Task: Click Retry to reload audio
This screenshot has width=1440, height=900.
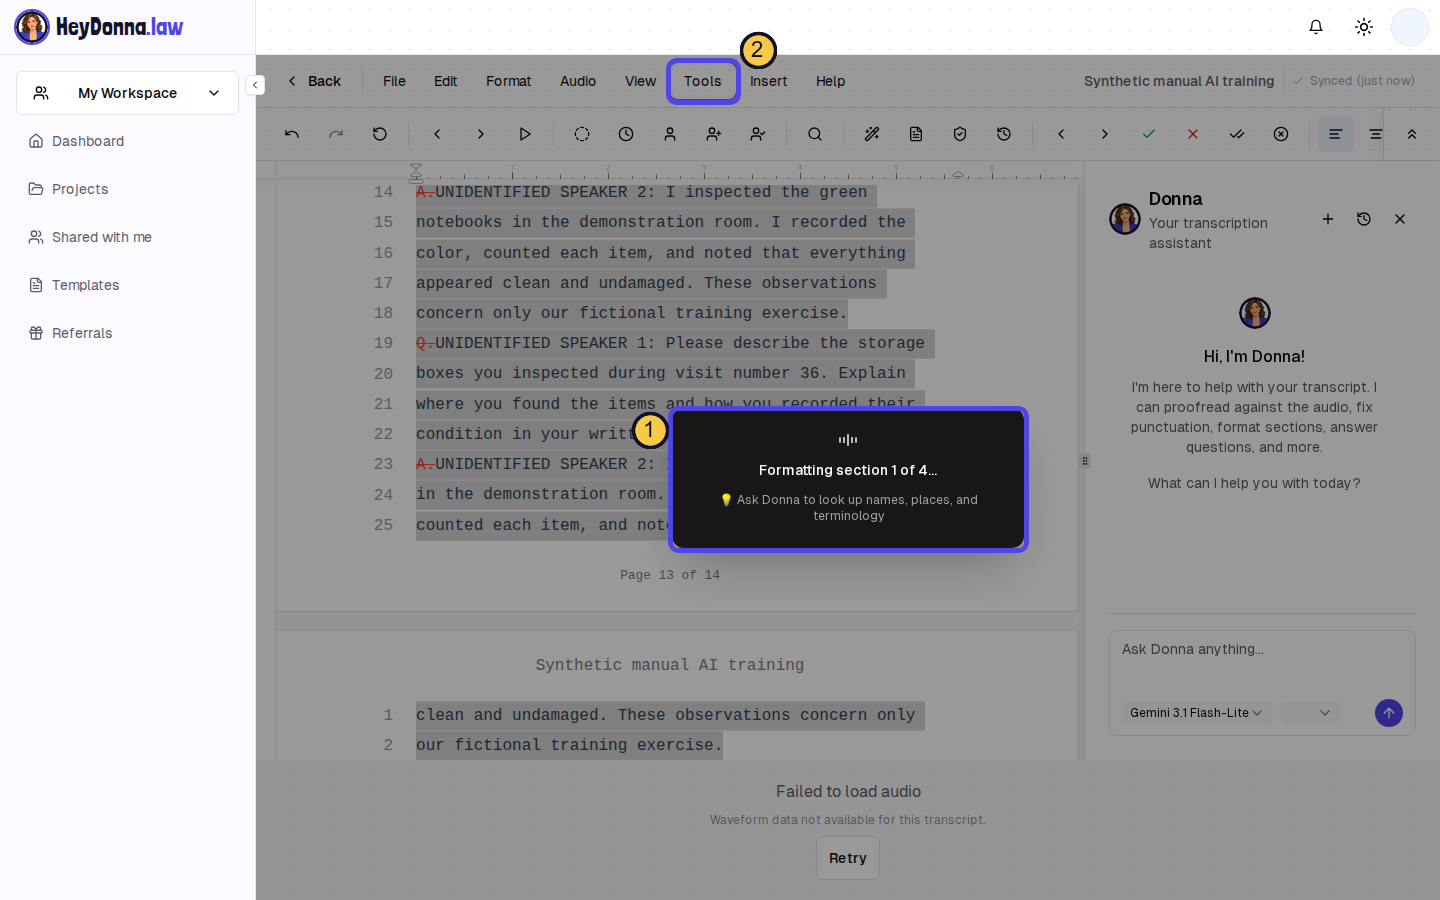Action: pos(848,858)
